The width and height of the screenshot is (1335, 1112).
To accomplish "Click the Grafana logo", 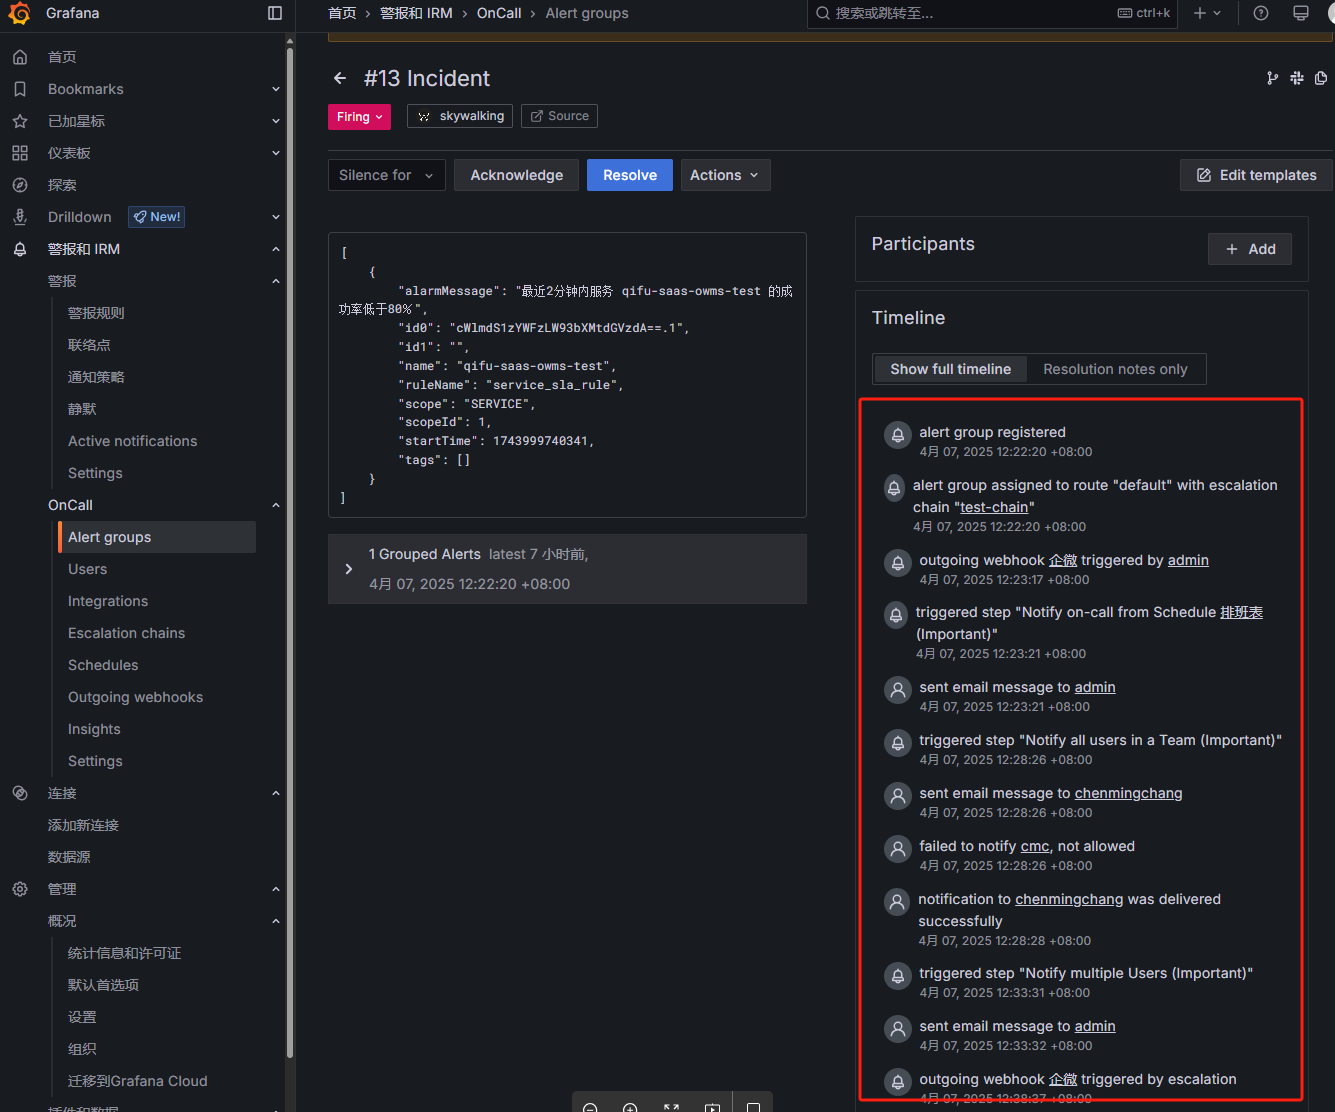I will 19,13.
